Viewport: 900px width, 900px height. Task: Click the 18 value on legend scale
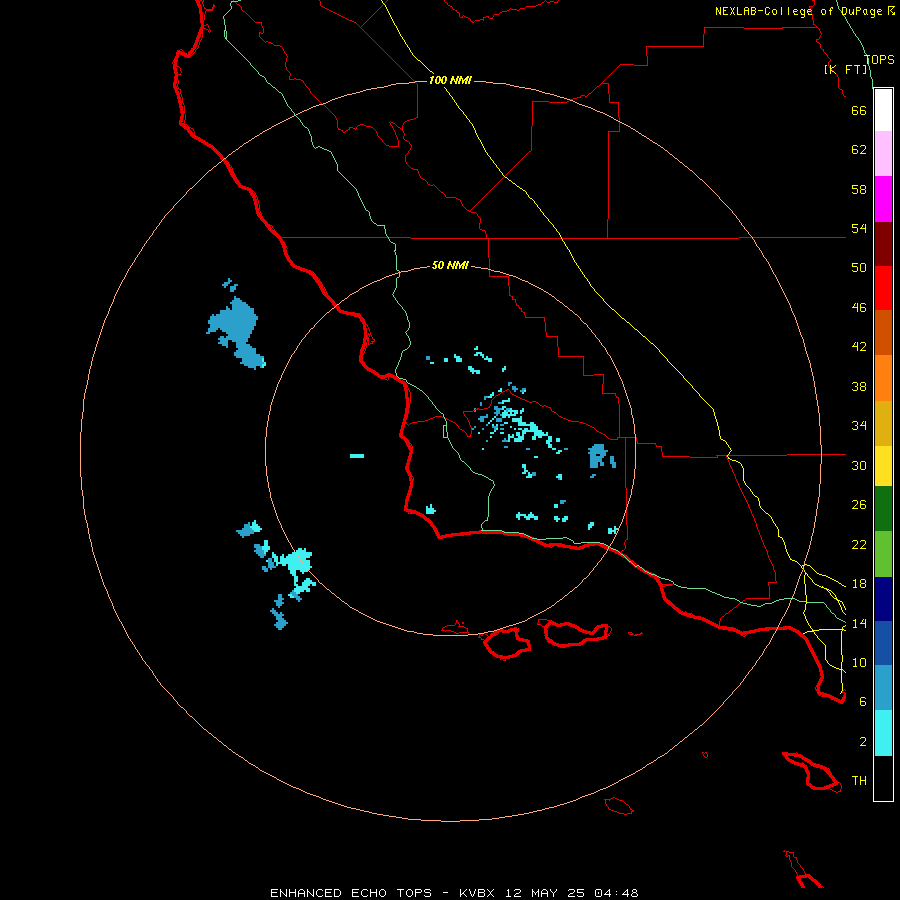(859, 584)
